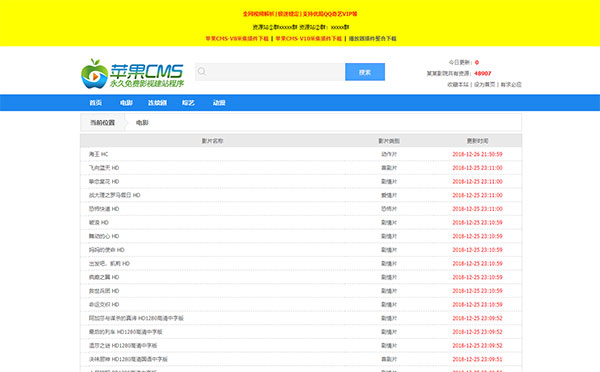Click the 收藏本站 link
Screen dimensions: 600x372
click(458, 85)
